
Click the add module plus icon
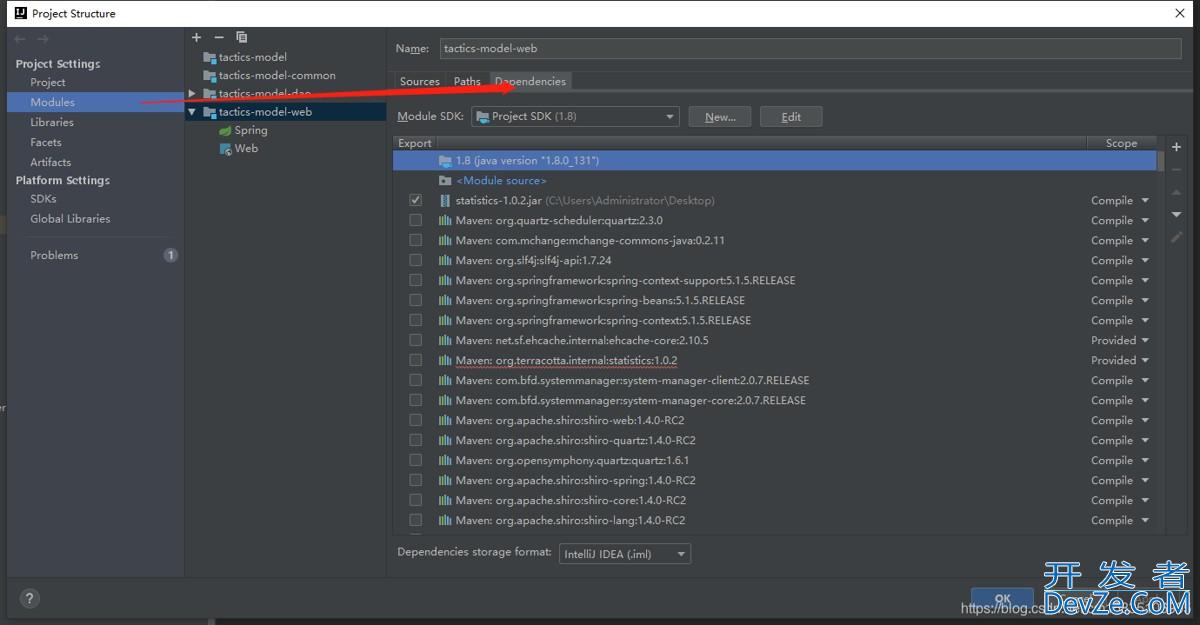click(197, 37)
